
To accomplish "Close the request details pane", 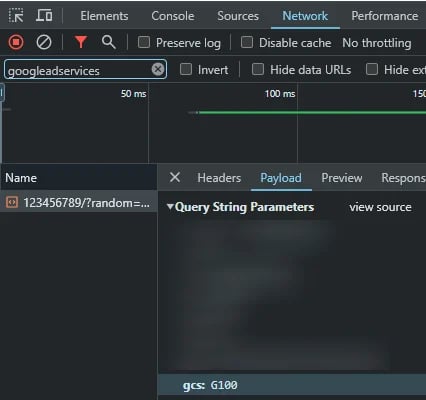I will point(175,177).
